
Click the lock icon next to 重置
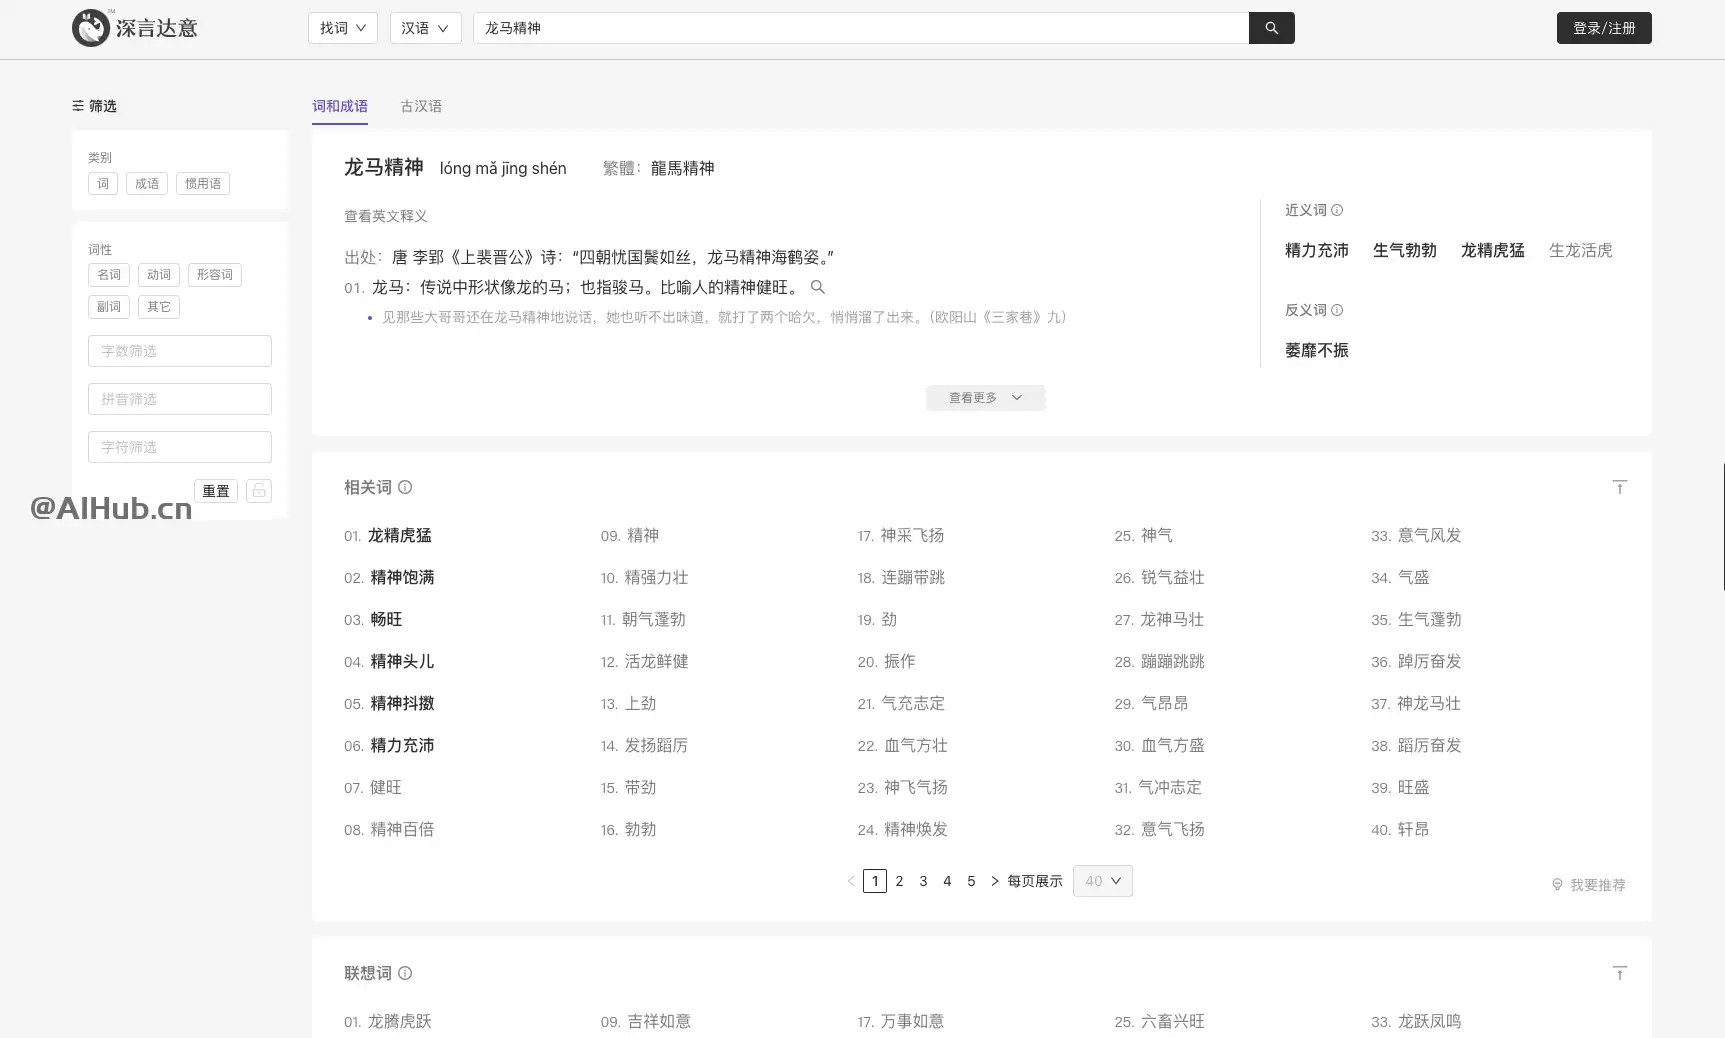pos(258,490)
